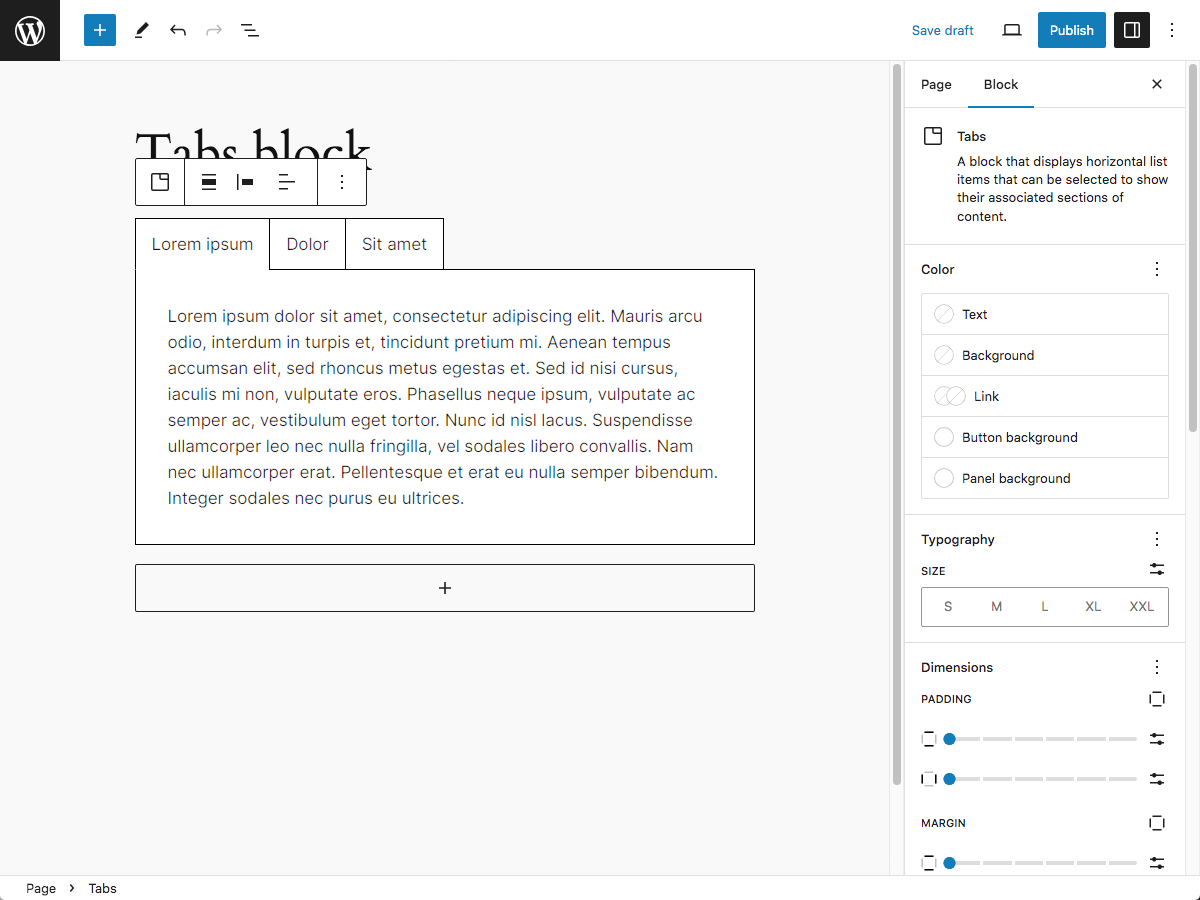Select font size XL
This screenshot has width=1200, height=900.
coord(1093,606)
